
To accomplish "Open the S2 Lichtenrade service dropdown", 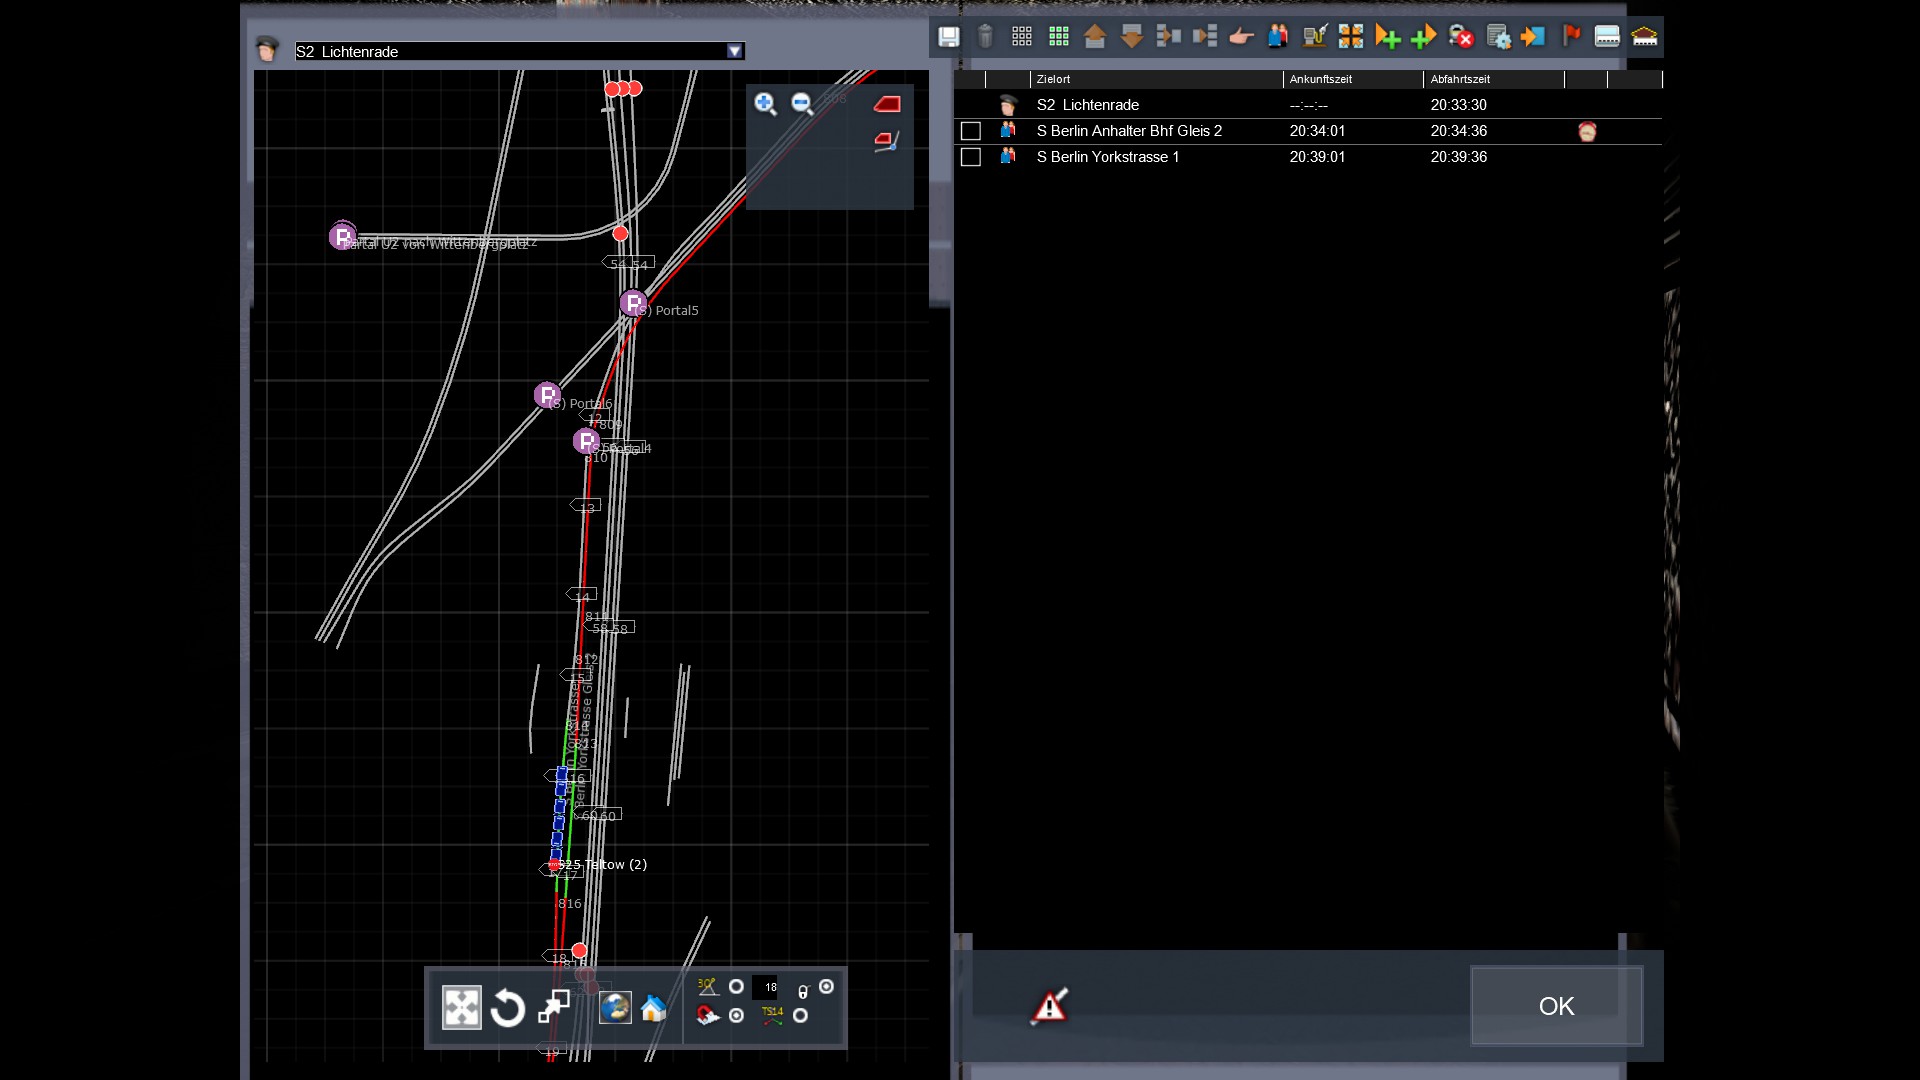I will (x=735, y=51).
